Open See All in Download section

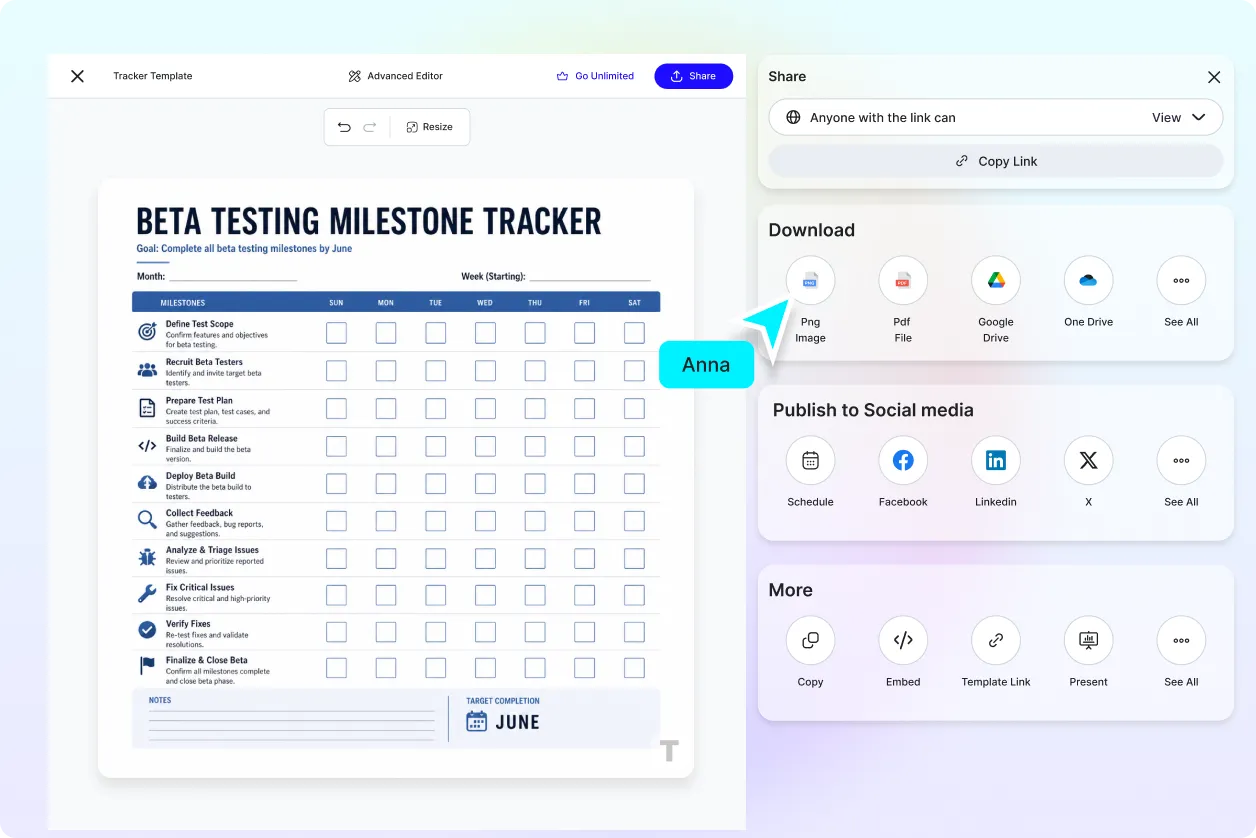1181,281
